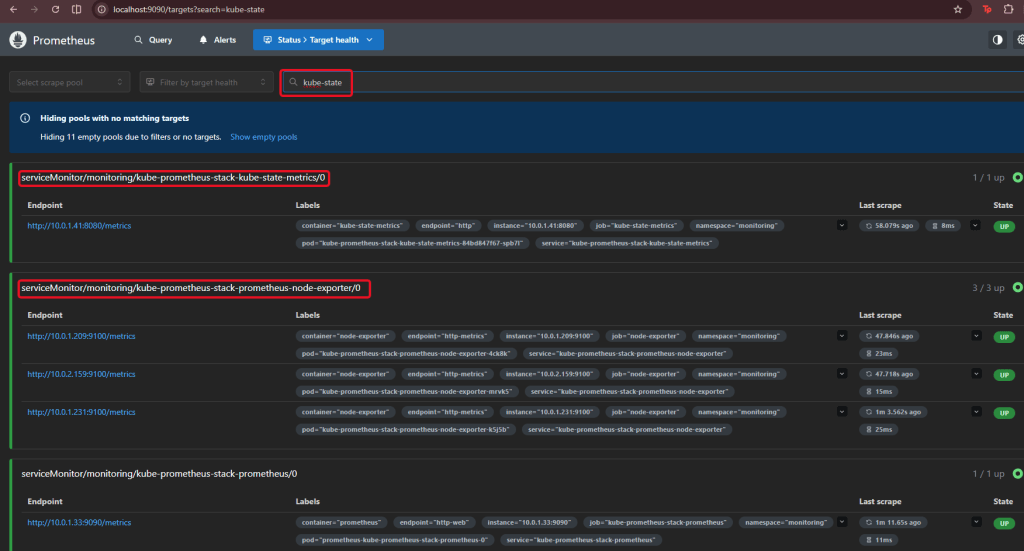Open endpoint http://10.0.1.33:9090/metrics
The image size is (1024, 551).
79,523
